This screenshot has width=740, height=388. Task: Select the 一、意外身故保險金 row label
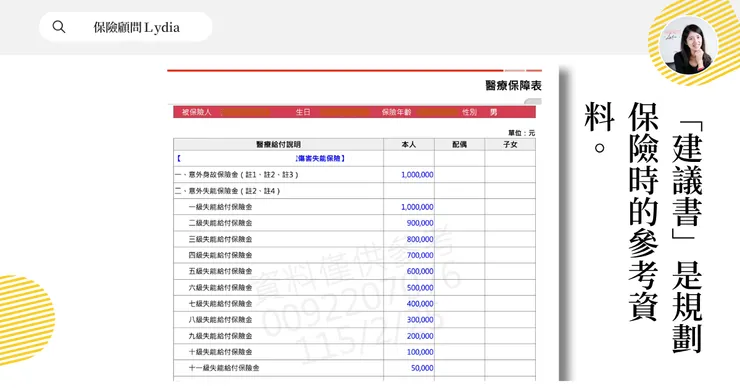coord(236,175)
